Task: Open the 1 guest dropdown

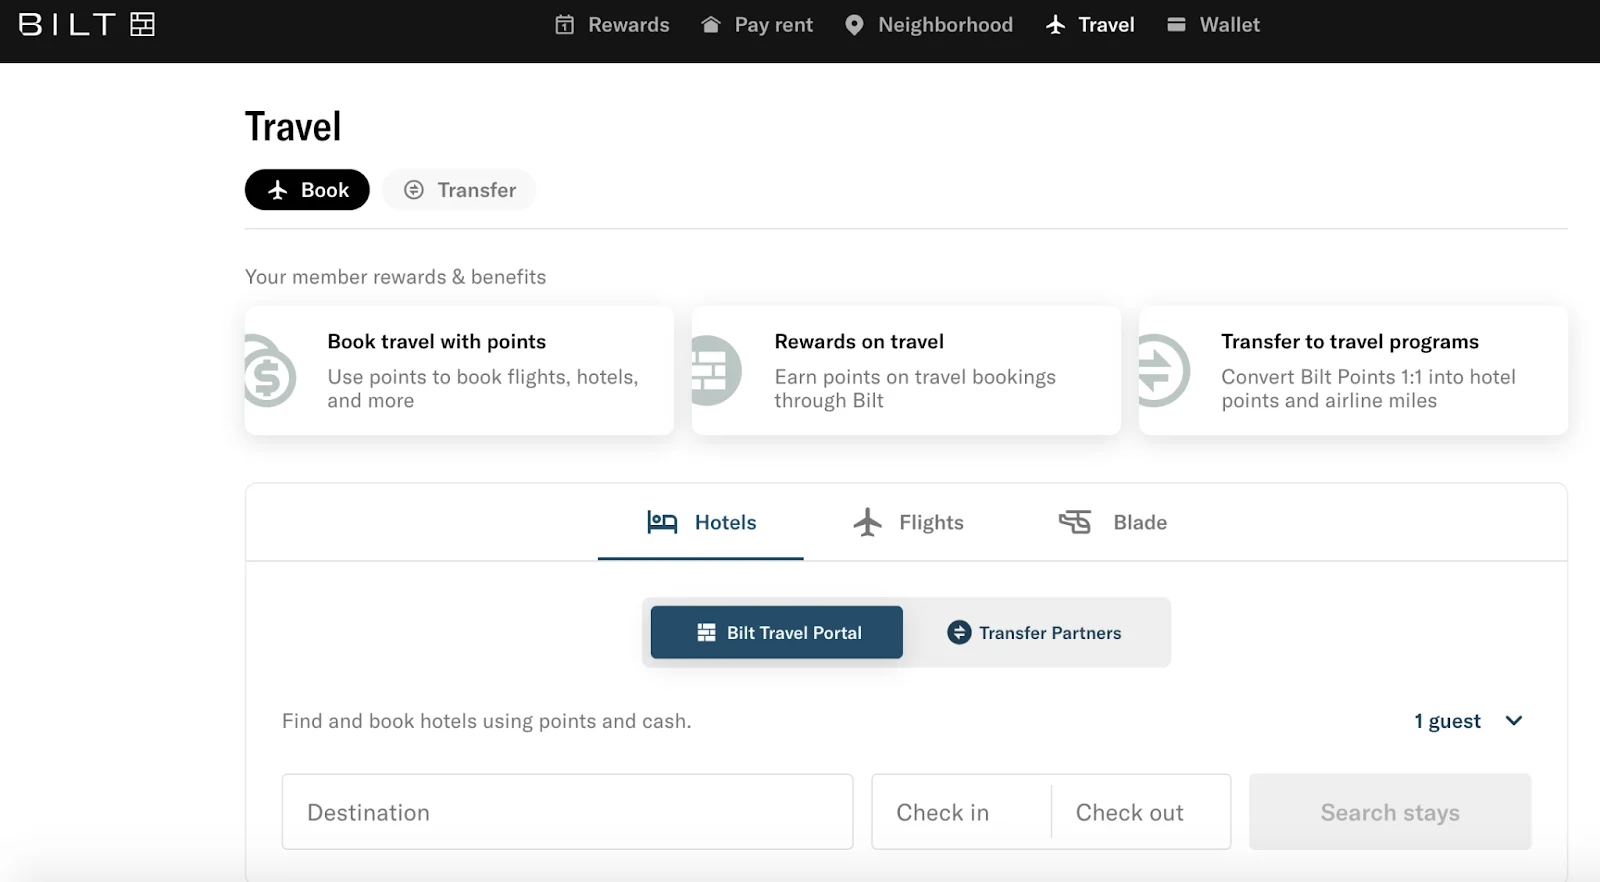Action: [x=1468, y=721]
